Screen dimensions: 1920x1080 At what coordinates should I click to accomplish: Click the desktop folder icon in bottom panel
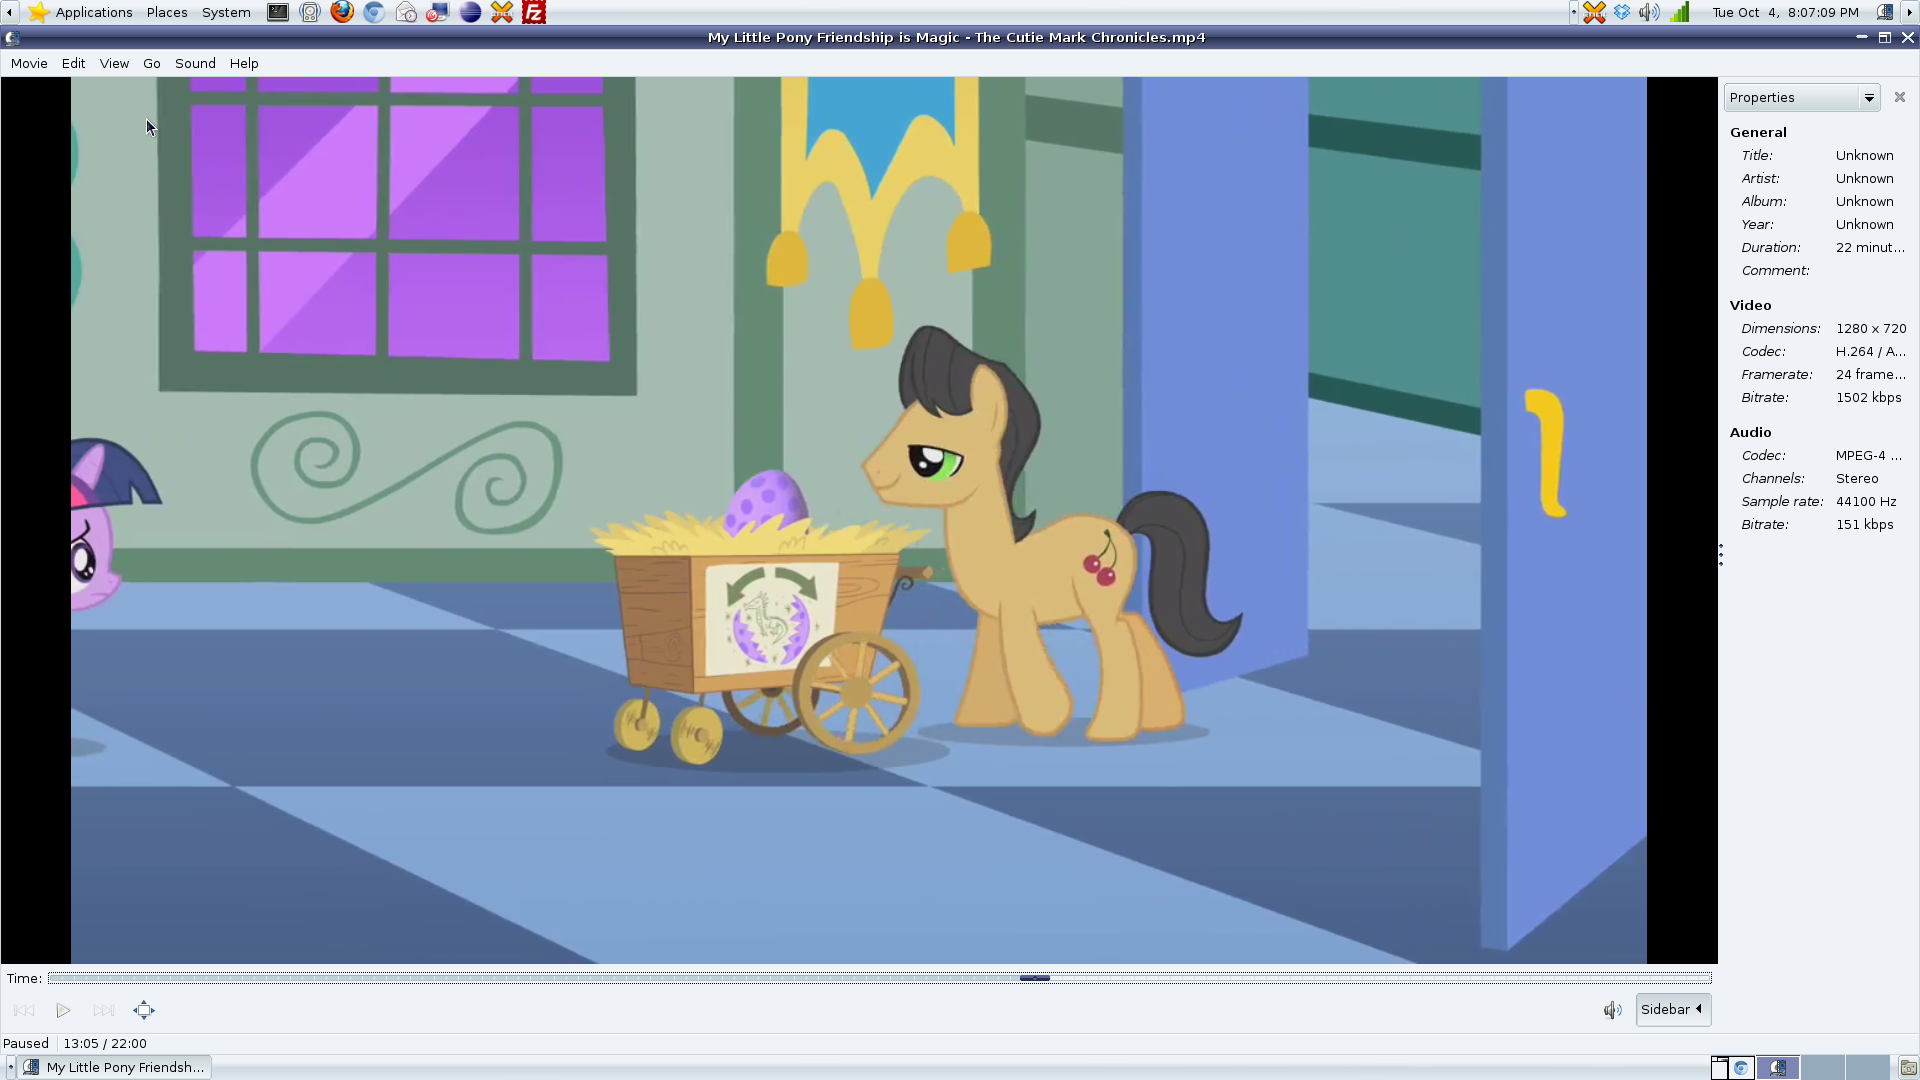1908,1067
